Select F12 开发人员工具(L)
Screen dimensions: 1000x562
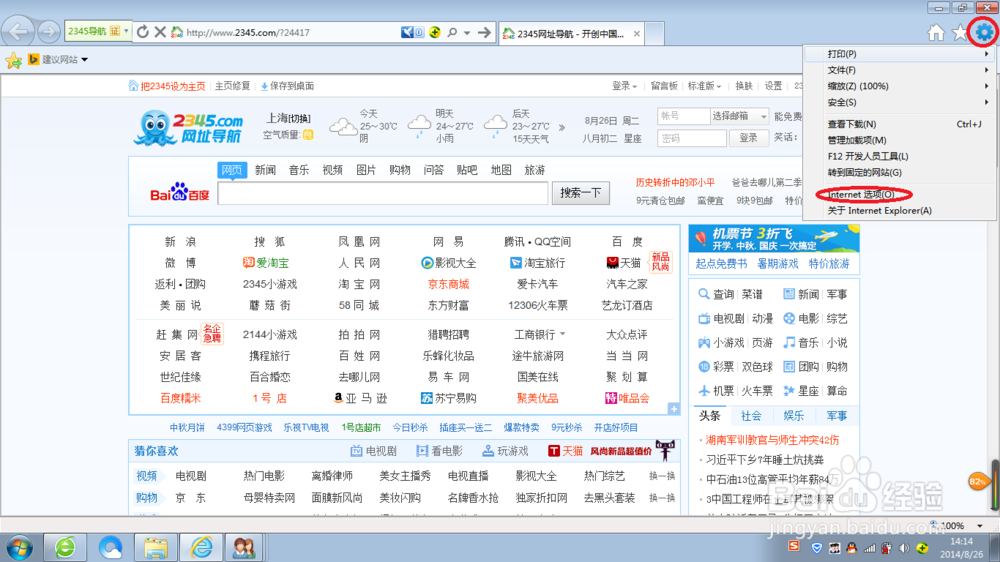tap(899, 156)
